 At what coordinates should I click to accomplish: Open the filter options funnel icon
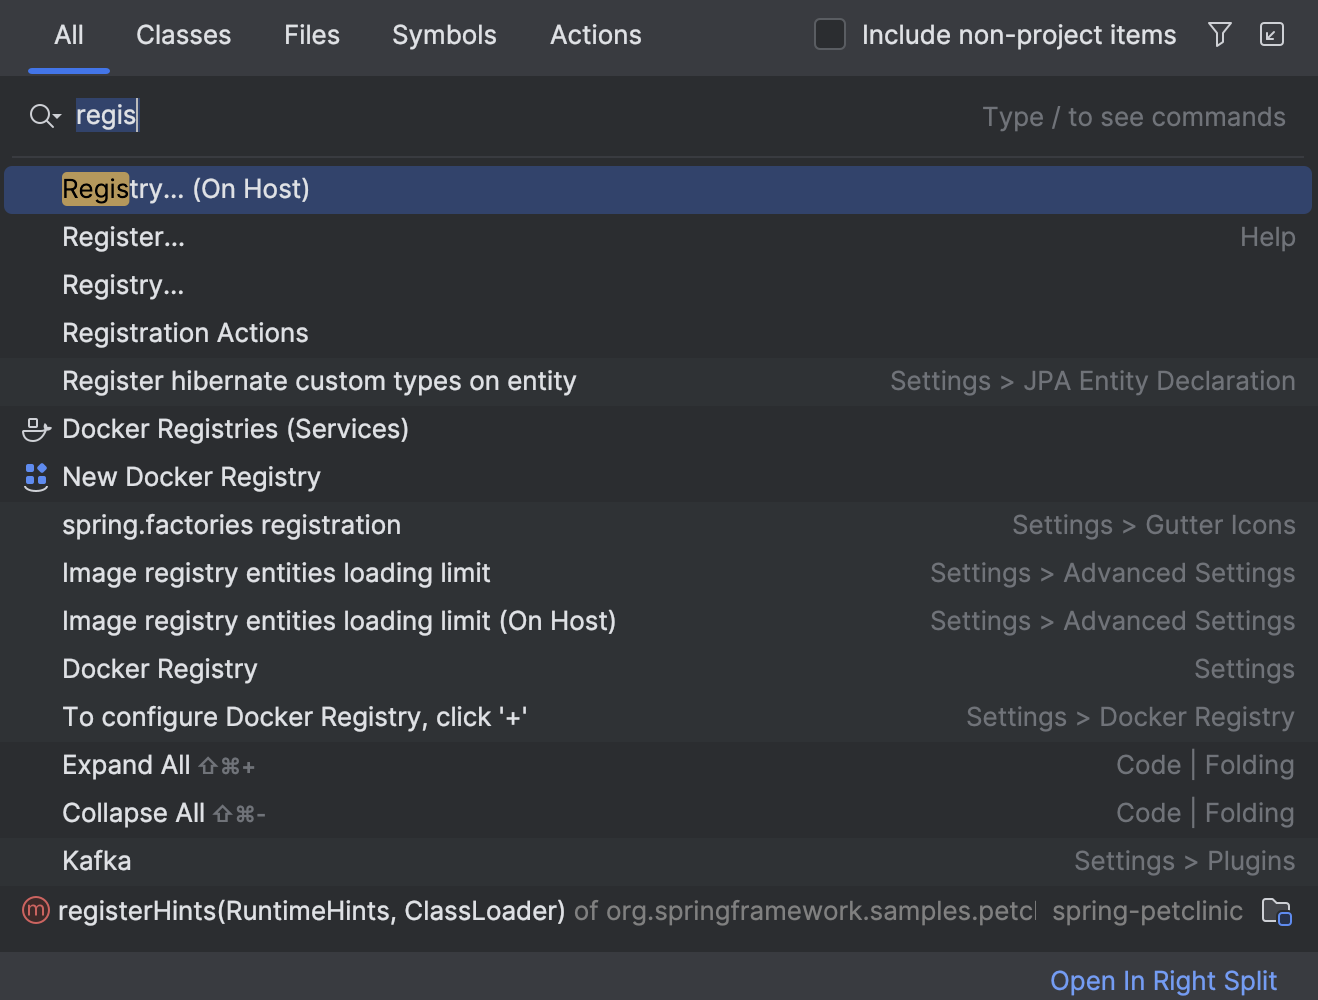tap(1219, 34)
